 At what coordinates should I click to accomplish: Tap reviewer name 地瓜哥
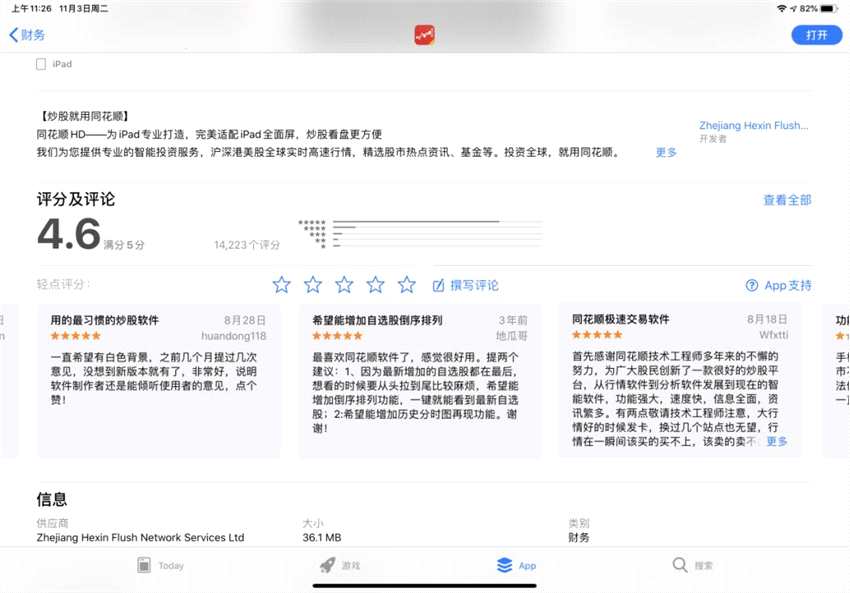[512, 336]
